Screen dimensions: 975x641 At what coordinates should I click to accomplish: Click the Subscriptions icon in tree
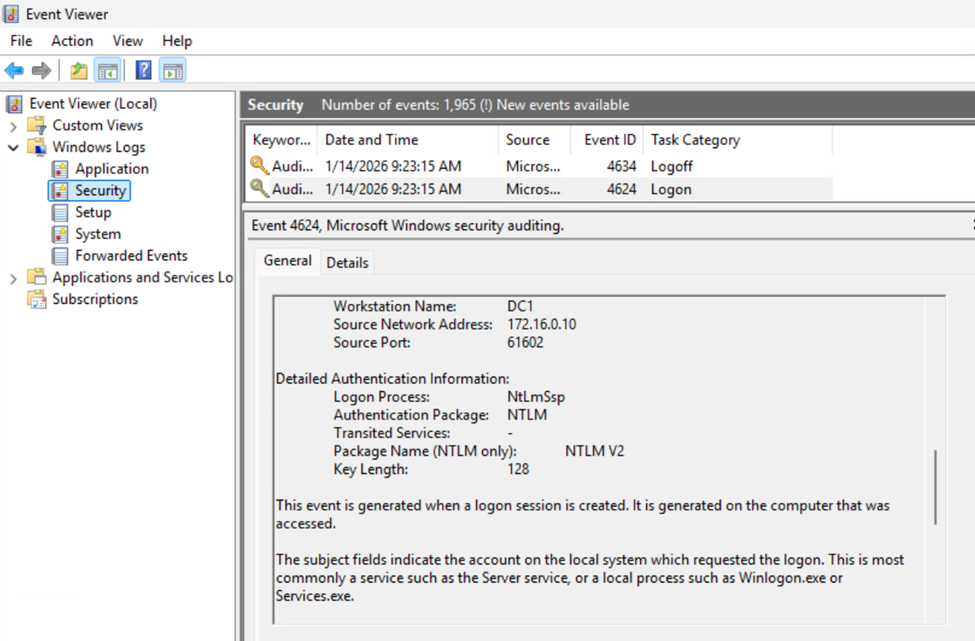(37, 299)
